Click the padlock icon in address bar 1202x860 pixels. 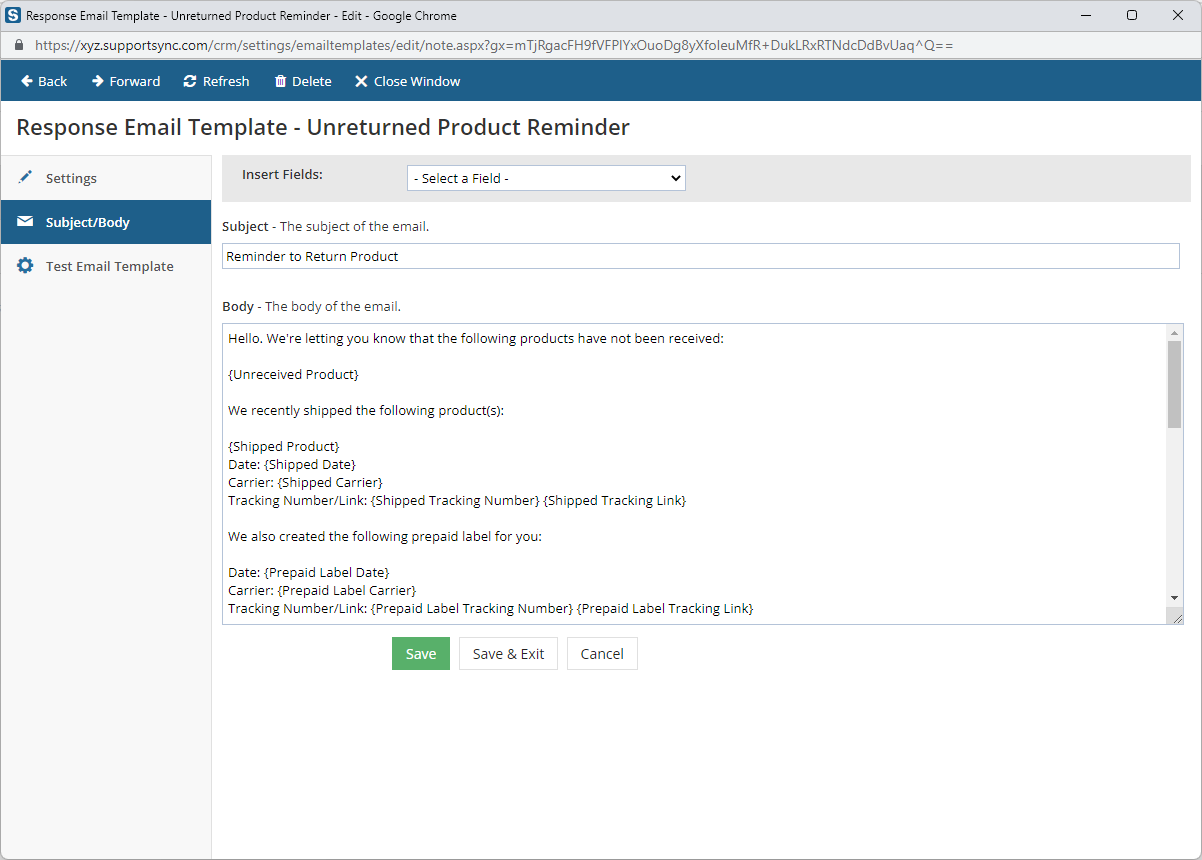[18, 45]
